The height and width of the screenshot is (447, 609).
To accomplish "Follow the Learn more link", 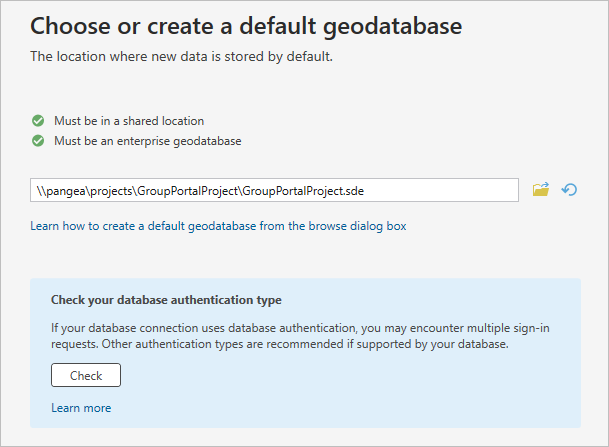I will tap(81, 408).
